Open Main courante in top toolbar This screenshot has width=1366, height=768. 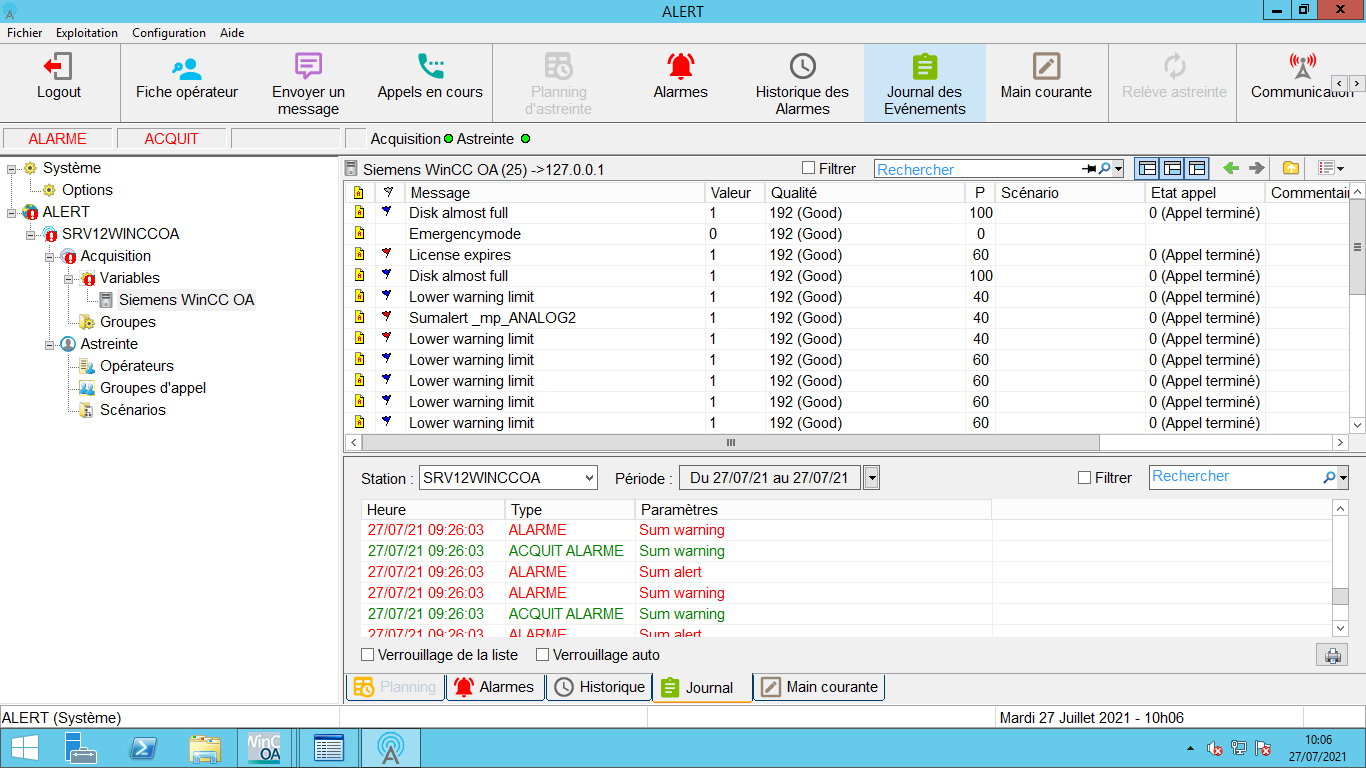click(x=1046, y=67)
